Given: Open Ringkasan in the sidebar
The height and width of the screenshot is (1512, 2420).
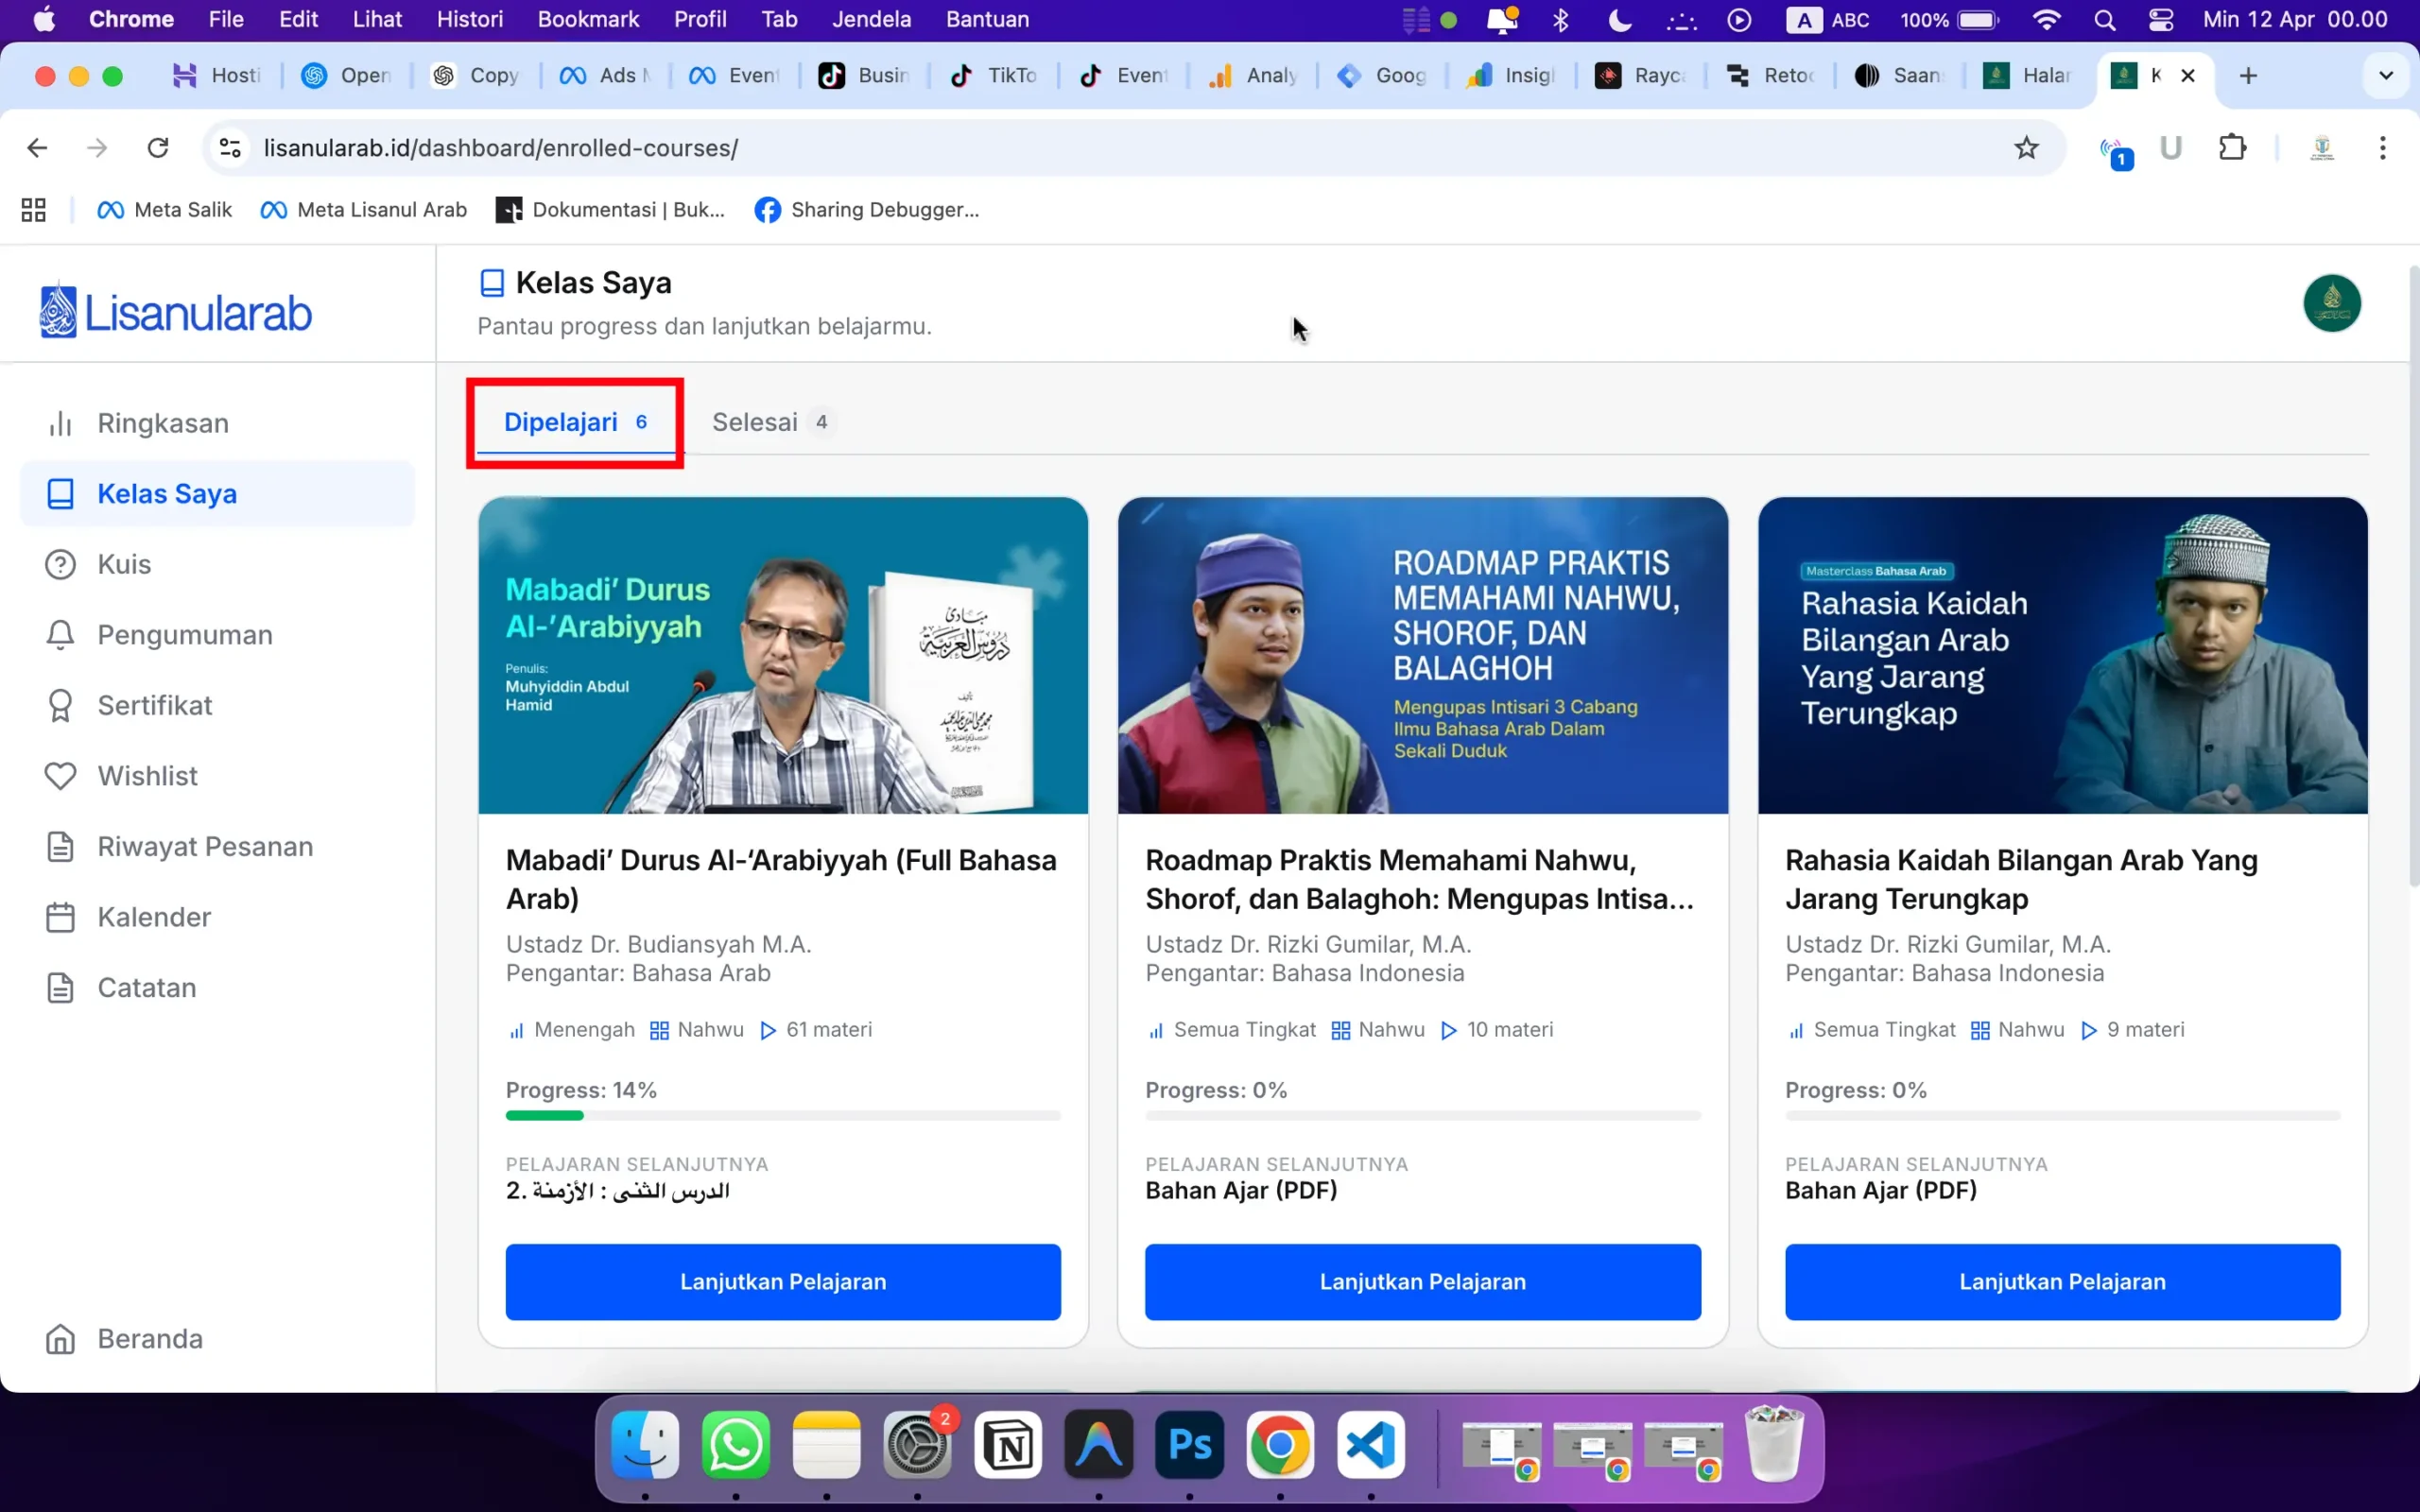Looking at the screenshot, I should (x=162, y=423).
